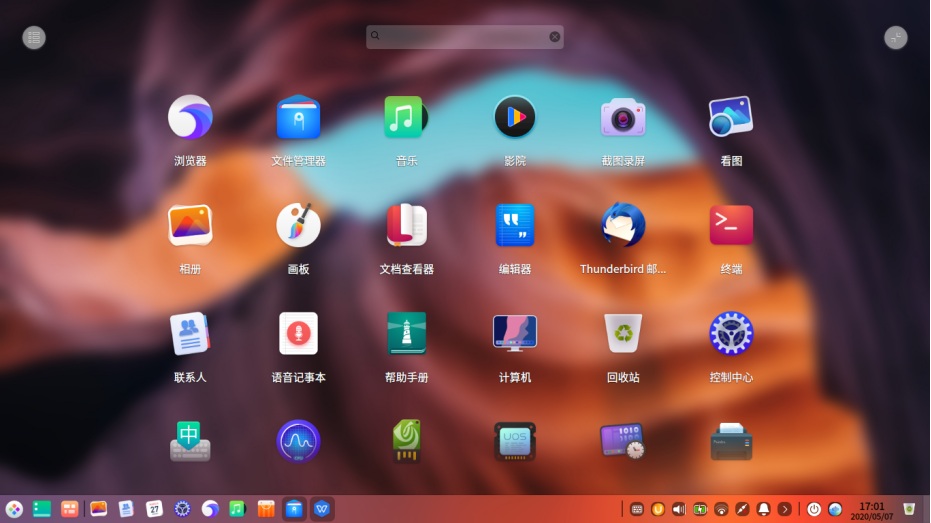Launch the 看图 image viewer
Viewport: 931px width, 523px height.
[x=731, y=117]
